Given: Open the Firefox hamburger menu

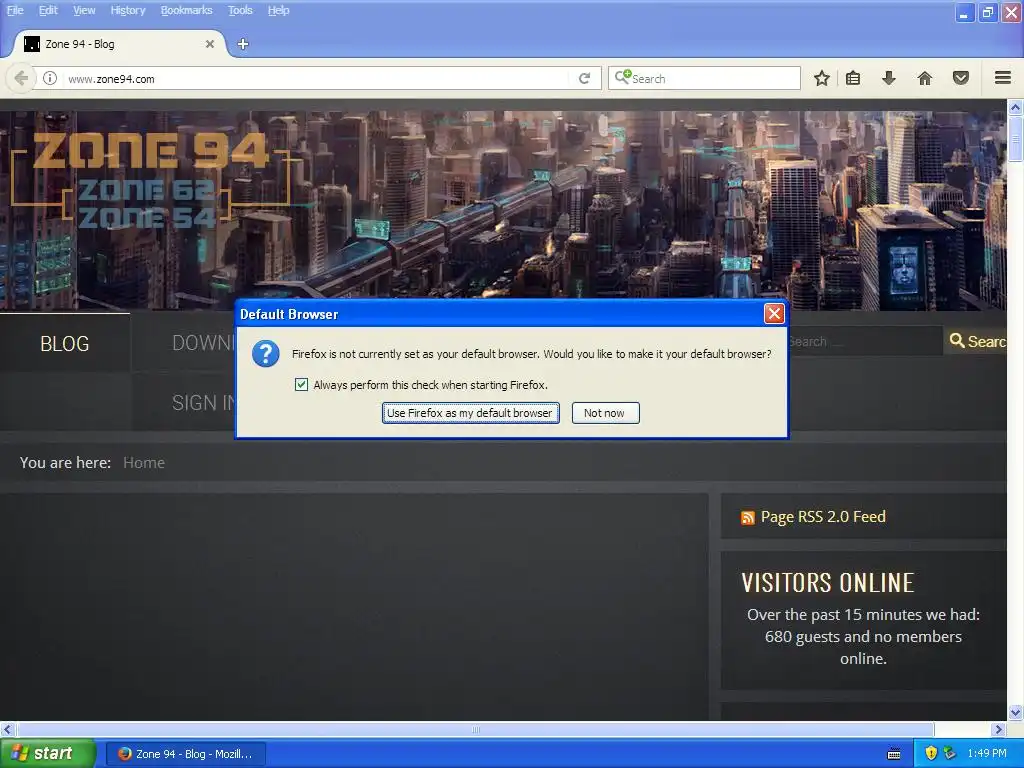Looking at the screenshot, I should coord(1003,78).
